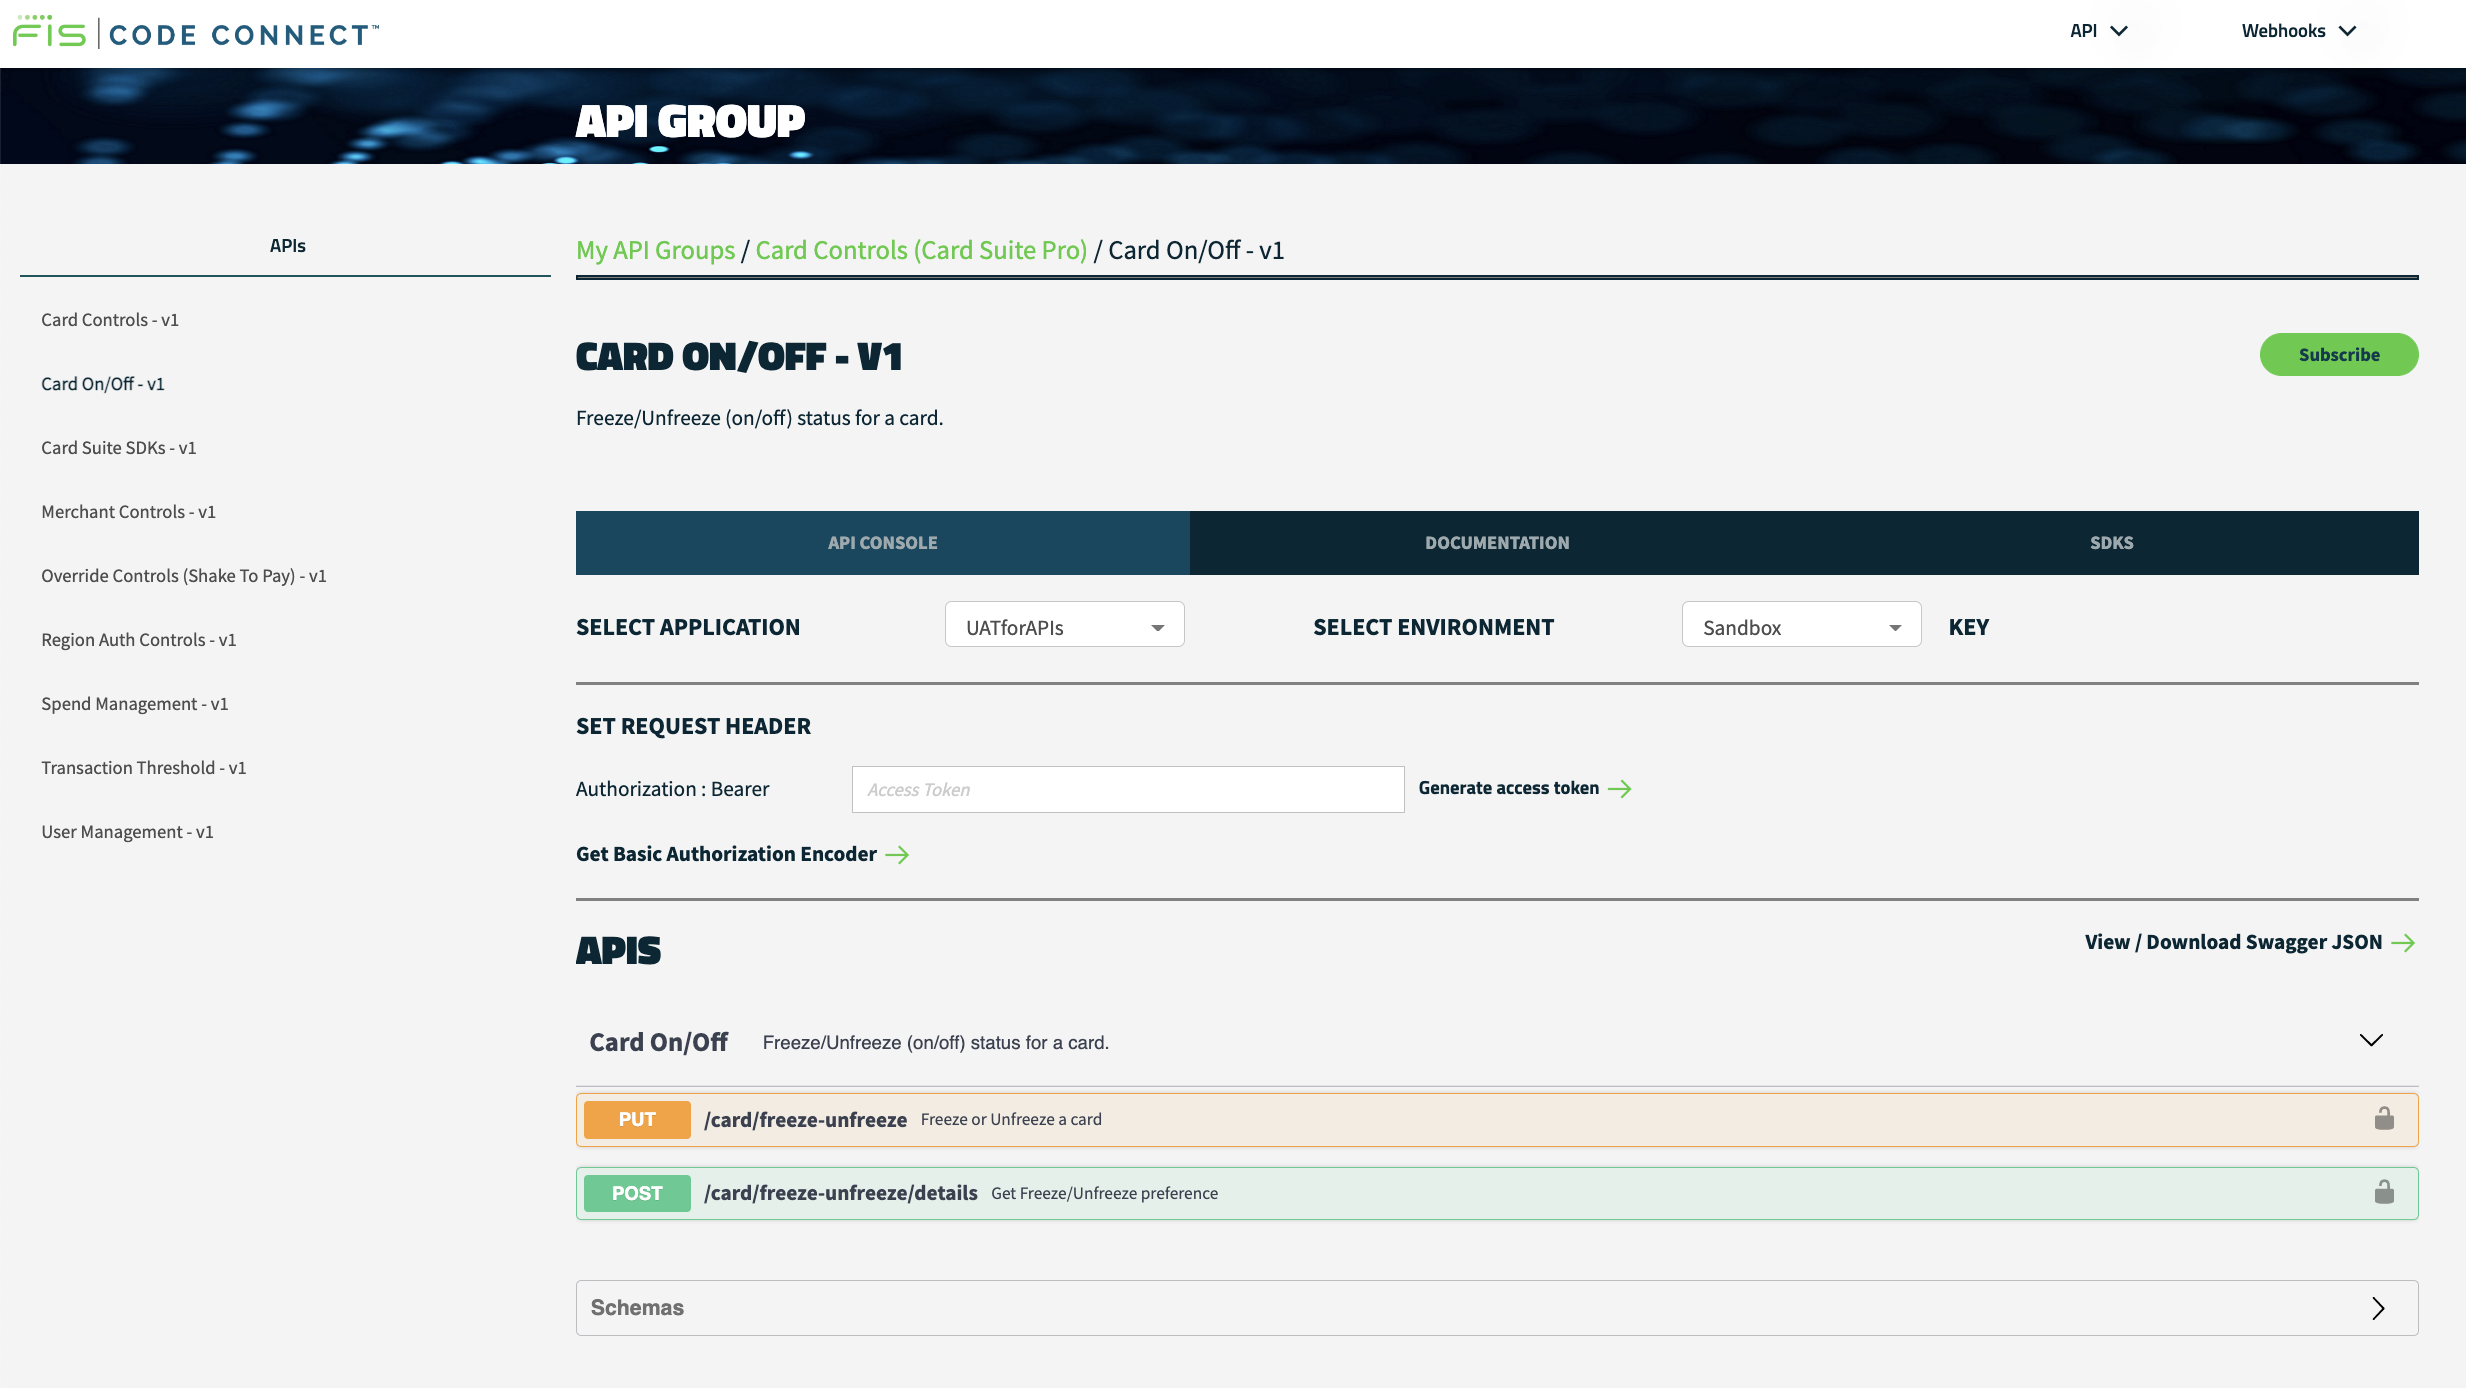Viewport: 2466px width, 1388px height.
Task: Select Merchant Controls - v1 in the sidebar
Action: point(127,511)
